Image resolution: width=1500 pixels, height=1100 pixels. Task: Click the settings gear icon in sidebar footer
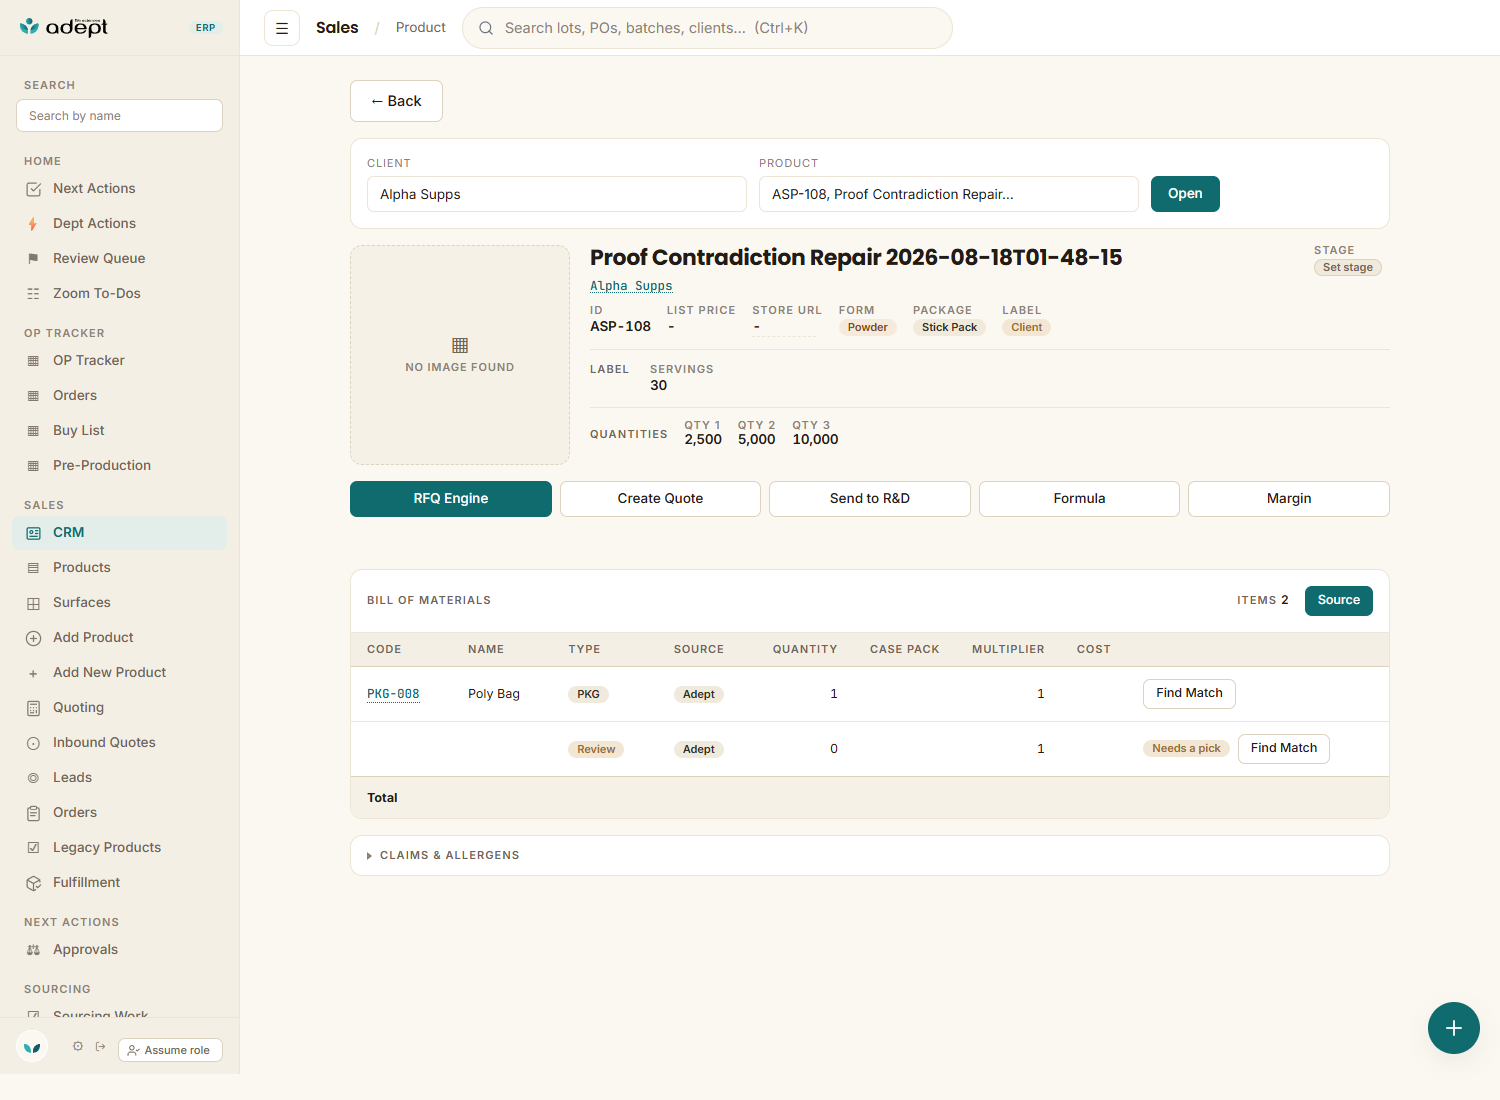click(x=78, y=1047)
